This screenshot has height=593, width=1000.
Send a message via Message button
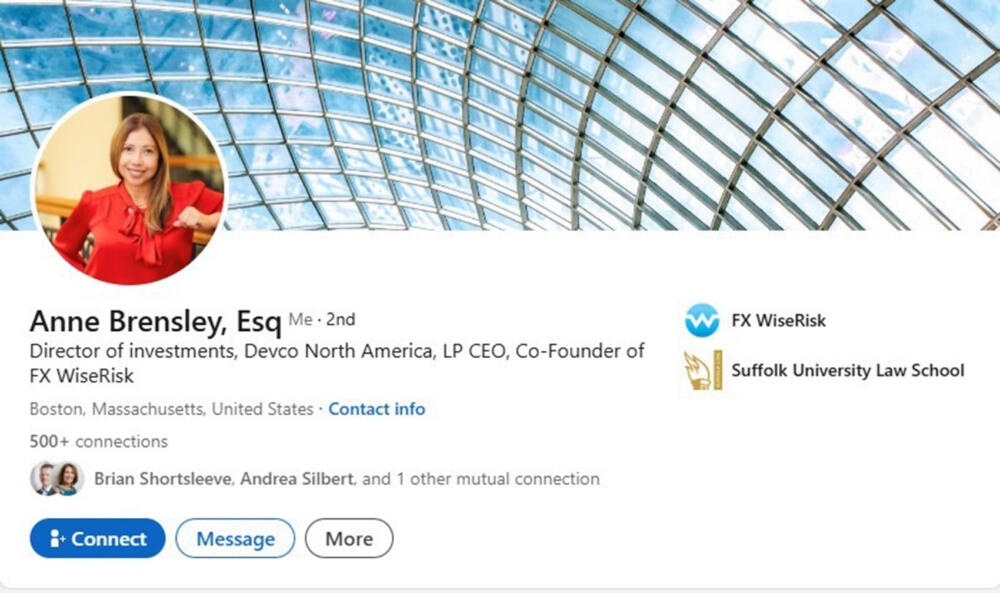pos(234,538)
